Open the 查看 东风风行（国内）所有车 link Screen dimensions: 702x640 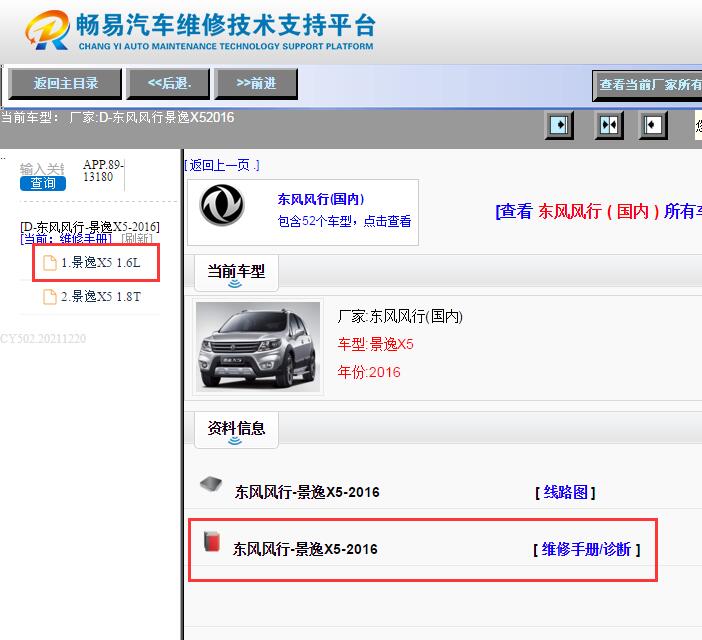point(599,211)
